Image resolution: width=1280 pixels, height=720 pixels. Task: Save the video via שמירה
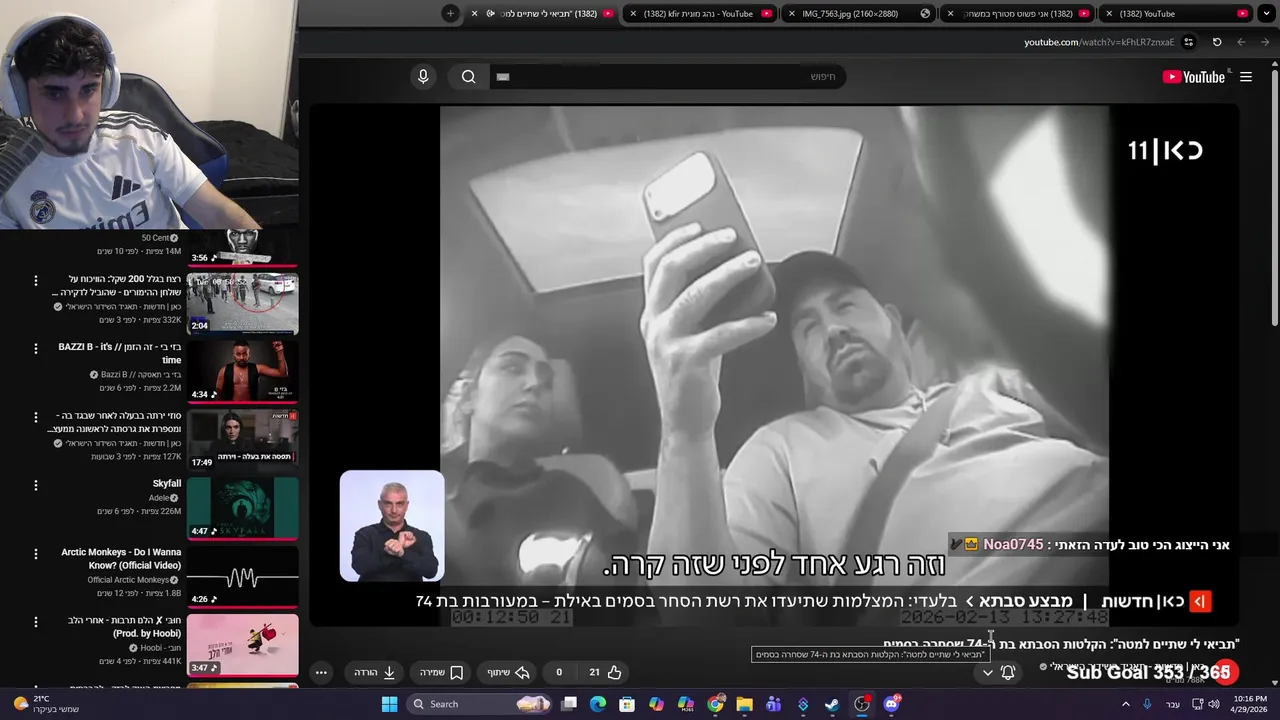tap(441, 672)
